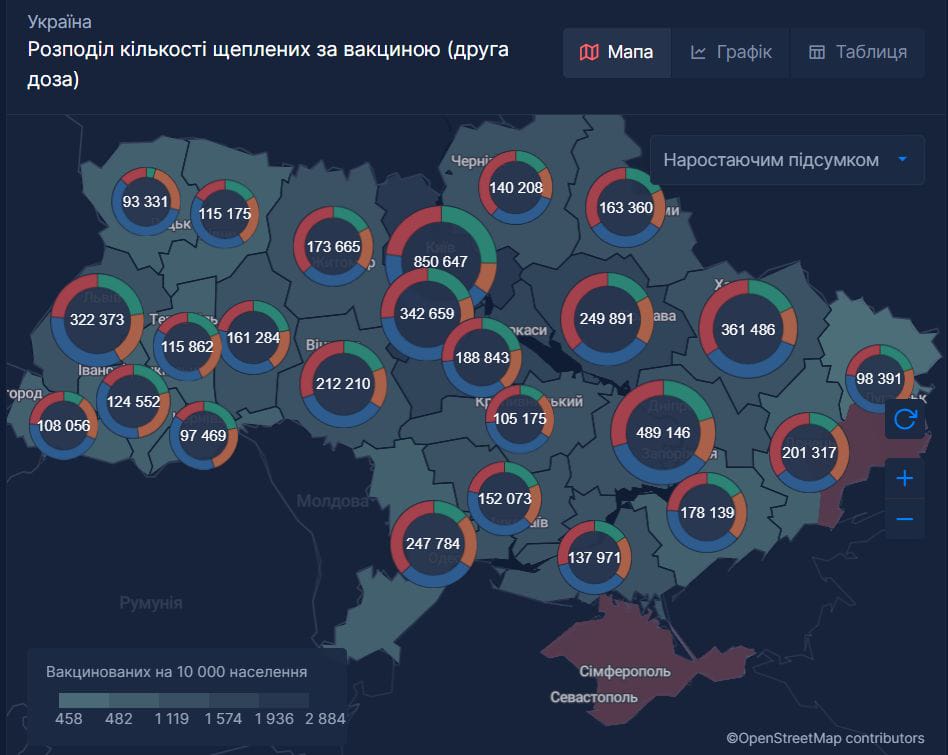This screenshot has height=755, width=948.
Task: Select the 322 373 Lviv donut marker
Action: (x=97, y=320)
